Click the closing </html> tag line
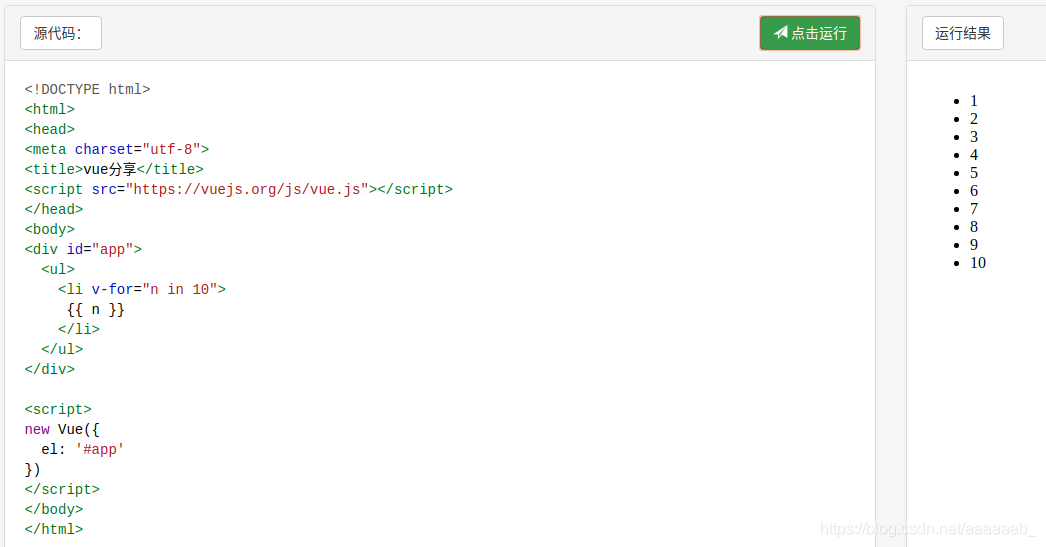This screenshot has height=547, width=1046. 54,529
